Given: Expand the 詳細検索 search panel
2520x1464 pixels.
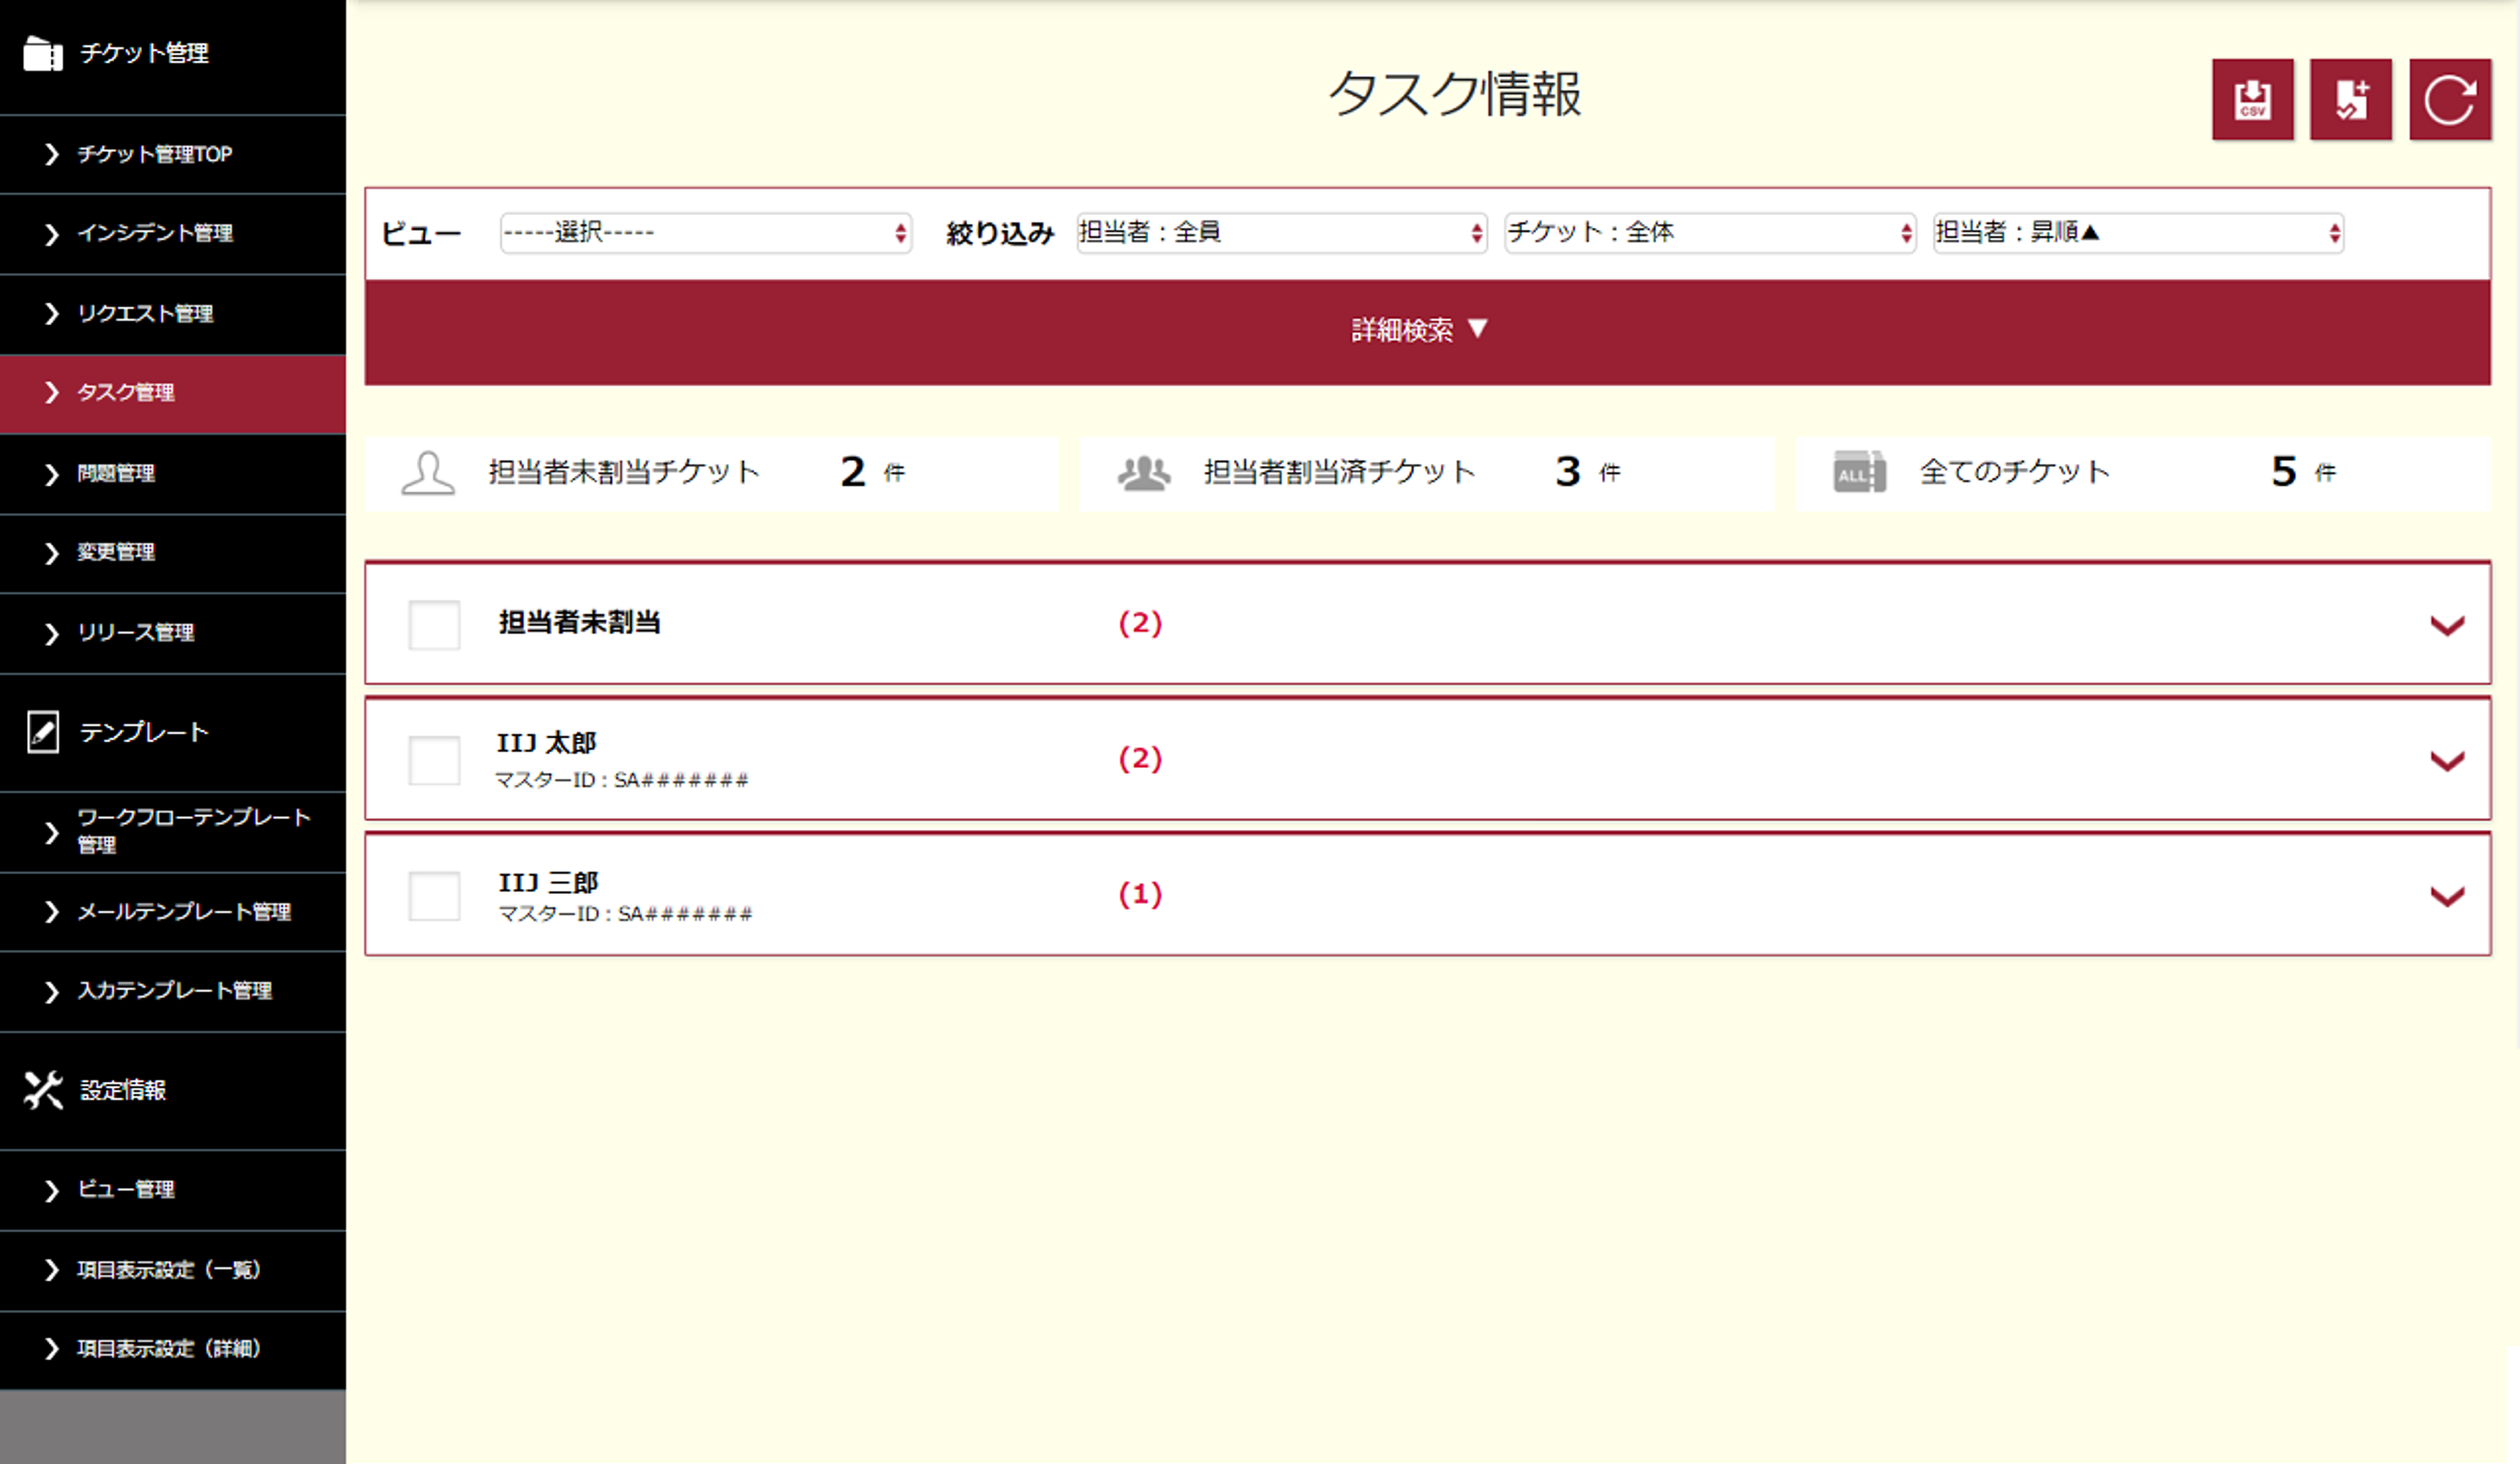Looking at the screenshot, I should [x=1427, y=331].
